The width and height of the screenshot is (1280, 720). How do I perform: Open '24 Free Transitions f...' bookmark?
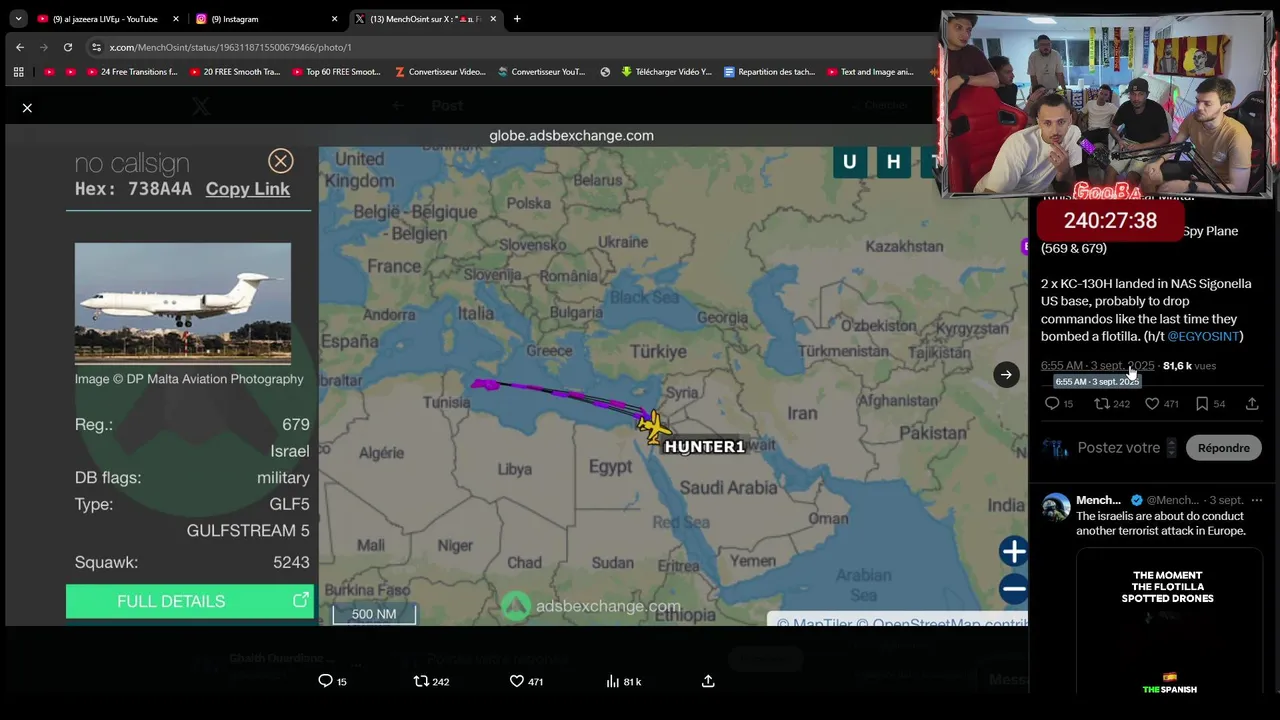point(132,72)
